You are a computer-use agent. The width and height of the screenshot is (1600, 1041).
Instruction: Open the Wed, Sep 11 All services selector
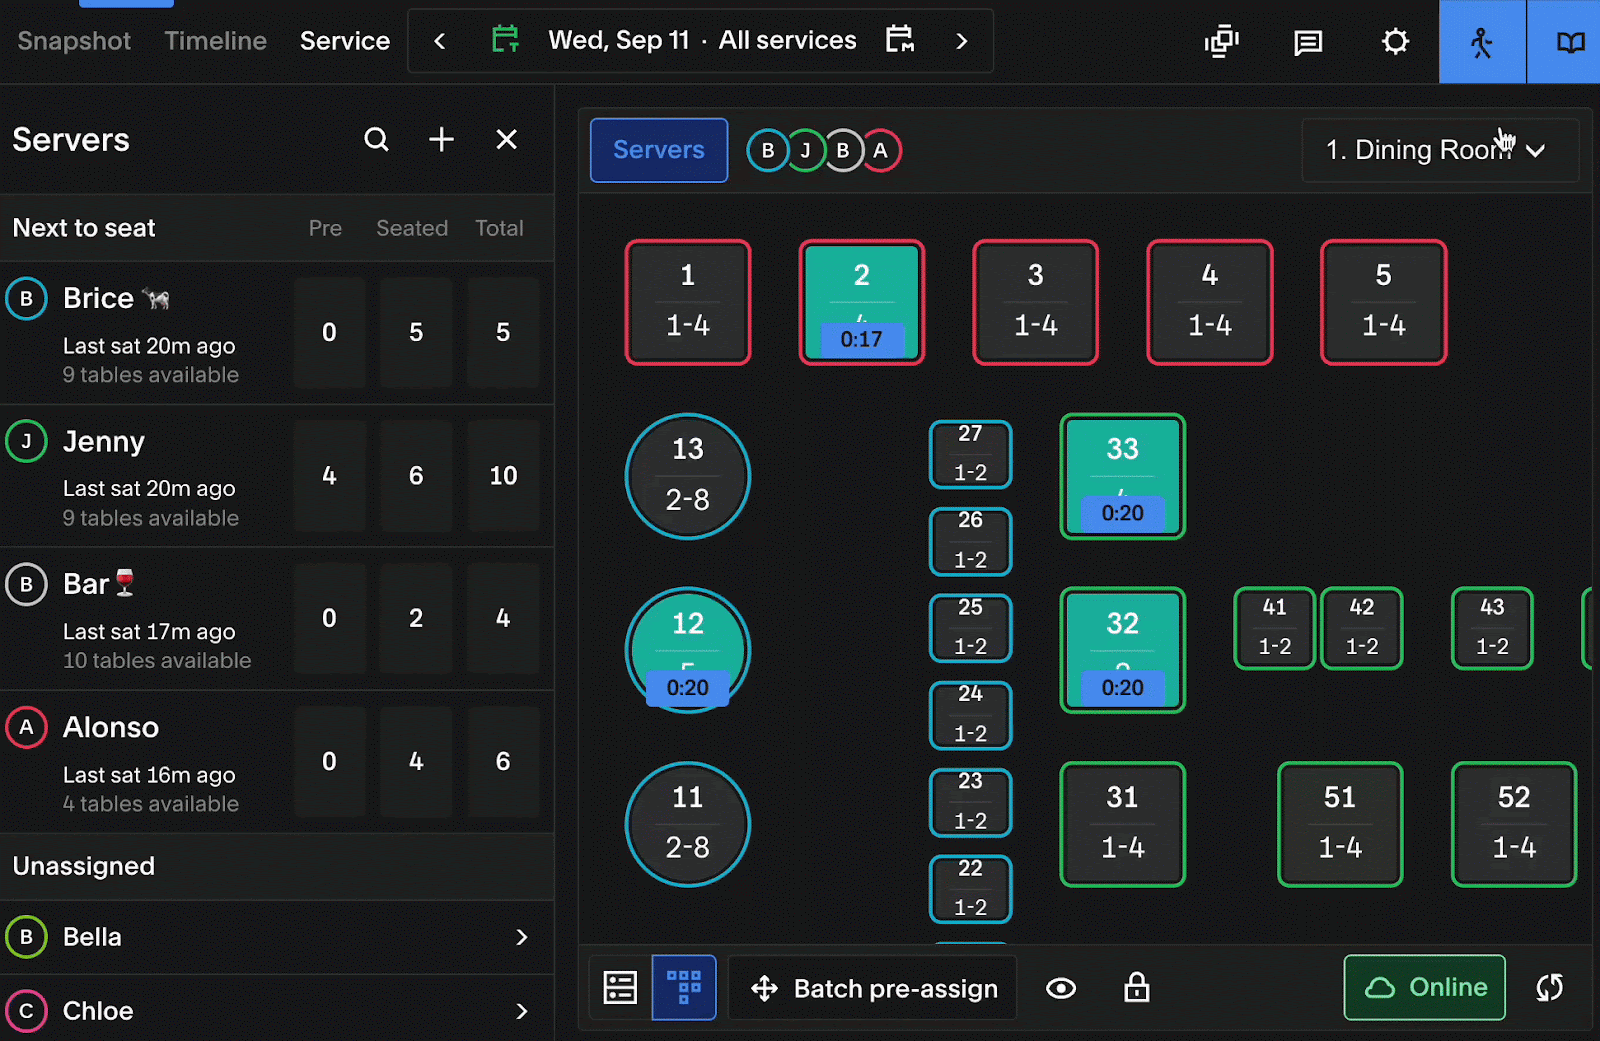point(702,41)
